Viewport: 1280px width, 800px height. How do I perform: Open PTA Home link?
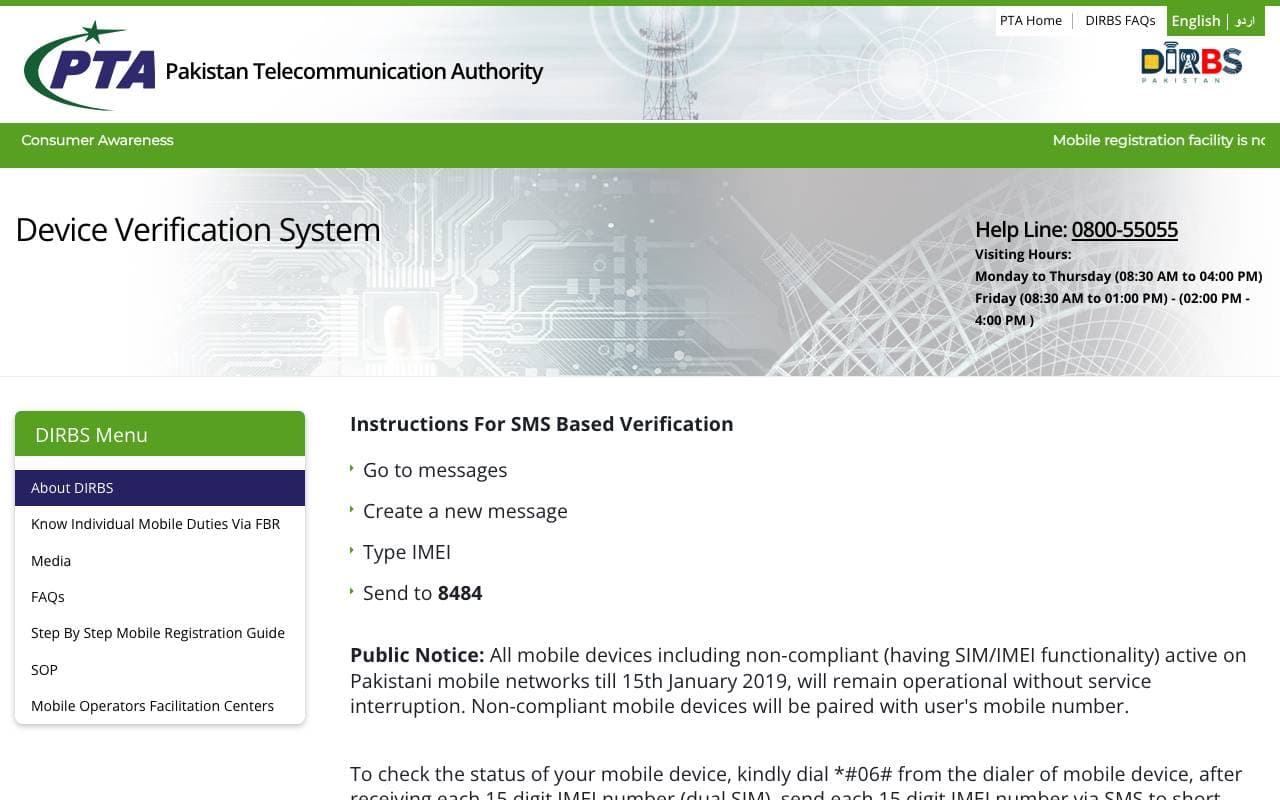1031,20
